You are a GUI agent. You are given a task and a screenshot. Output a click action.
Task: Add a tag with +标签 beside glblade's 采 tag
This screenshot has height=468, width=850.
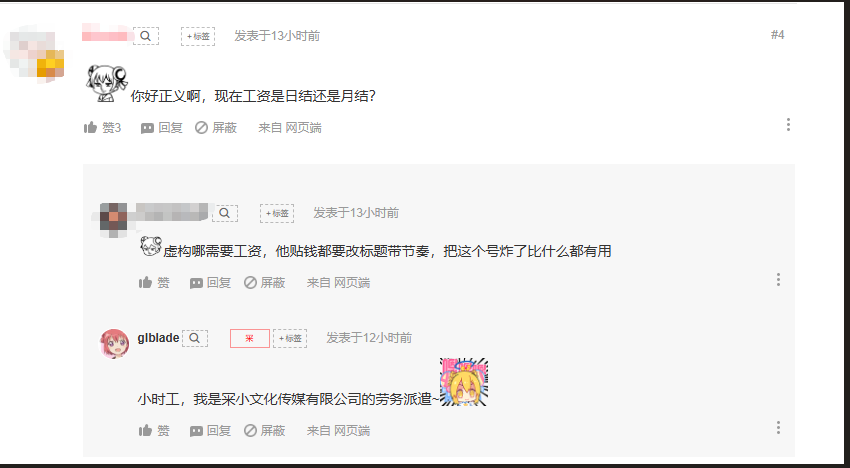point(290,338)
